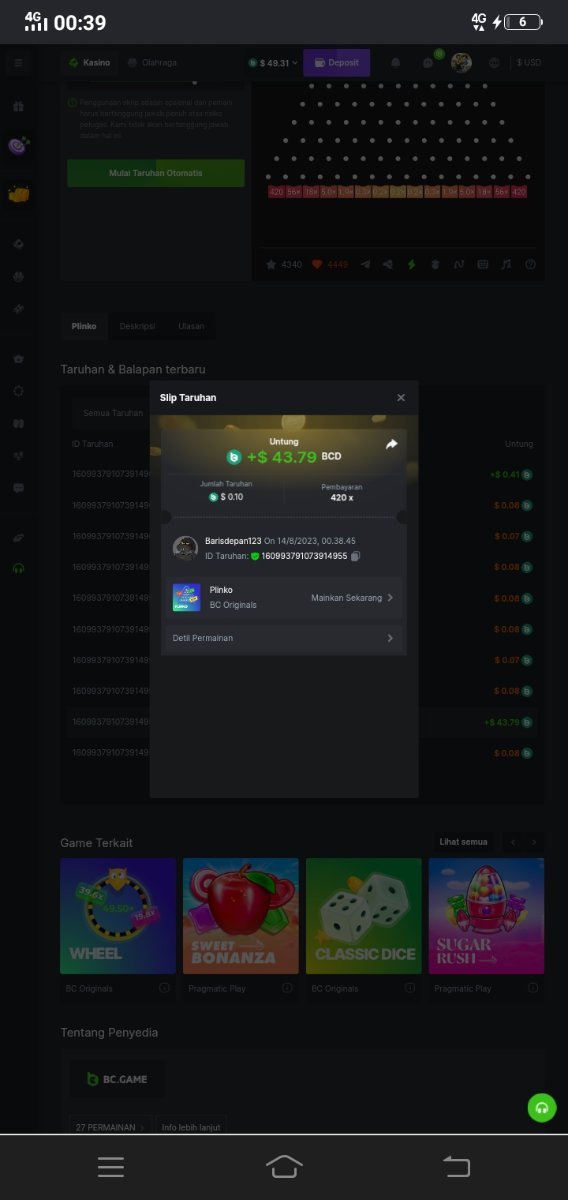Viewport: 568px width, 1200px height.
Task: Click Baris depan123 user avatar
Action: 185,548
